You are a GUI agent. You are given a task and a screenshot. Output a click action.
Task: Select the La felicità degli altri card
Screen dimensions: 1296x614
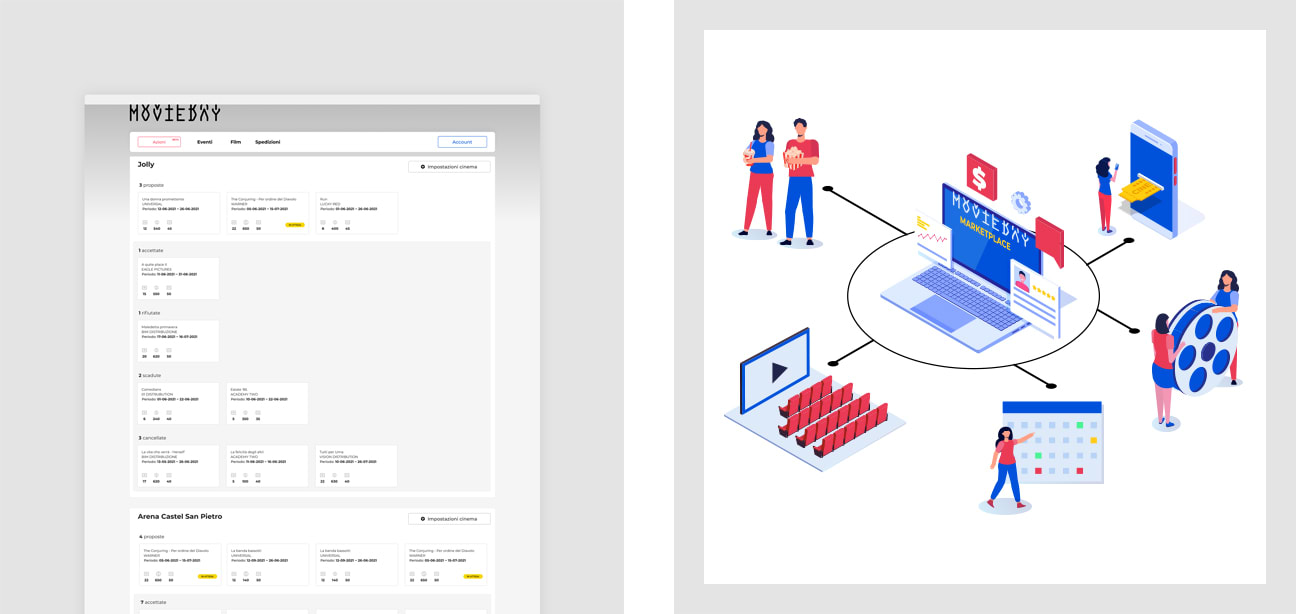point(267,466)
